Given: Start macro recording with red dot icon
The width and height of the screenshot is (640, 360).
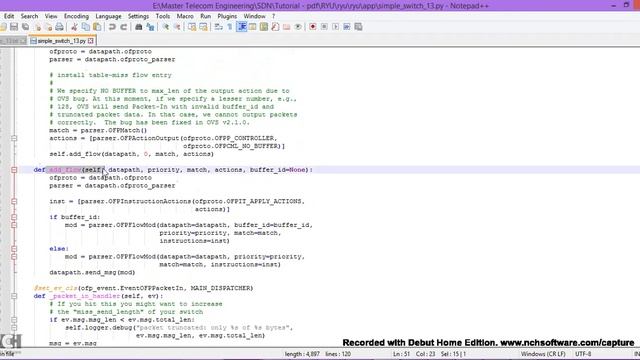Looking at the screenshot, I should 313,27.
